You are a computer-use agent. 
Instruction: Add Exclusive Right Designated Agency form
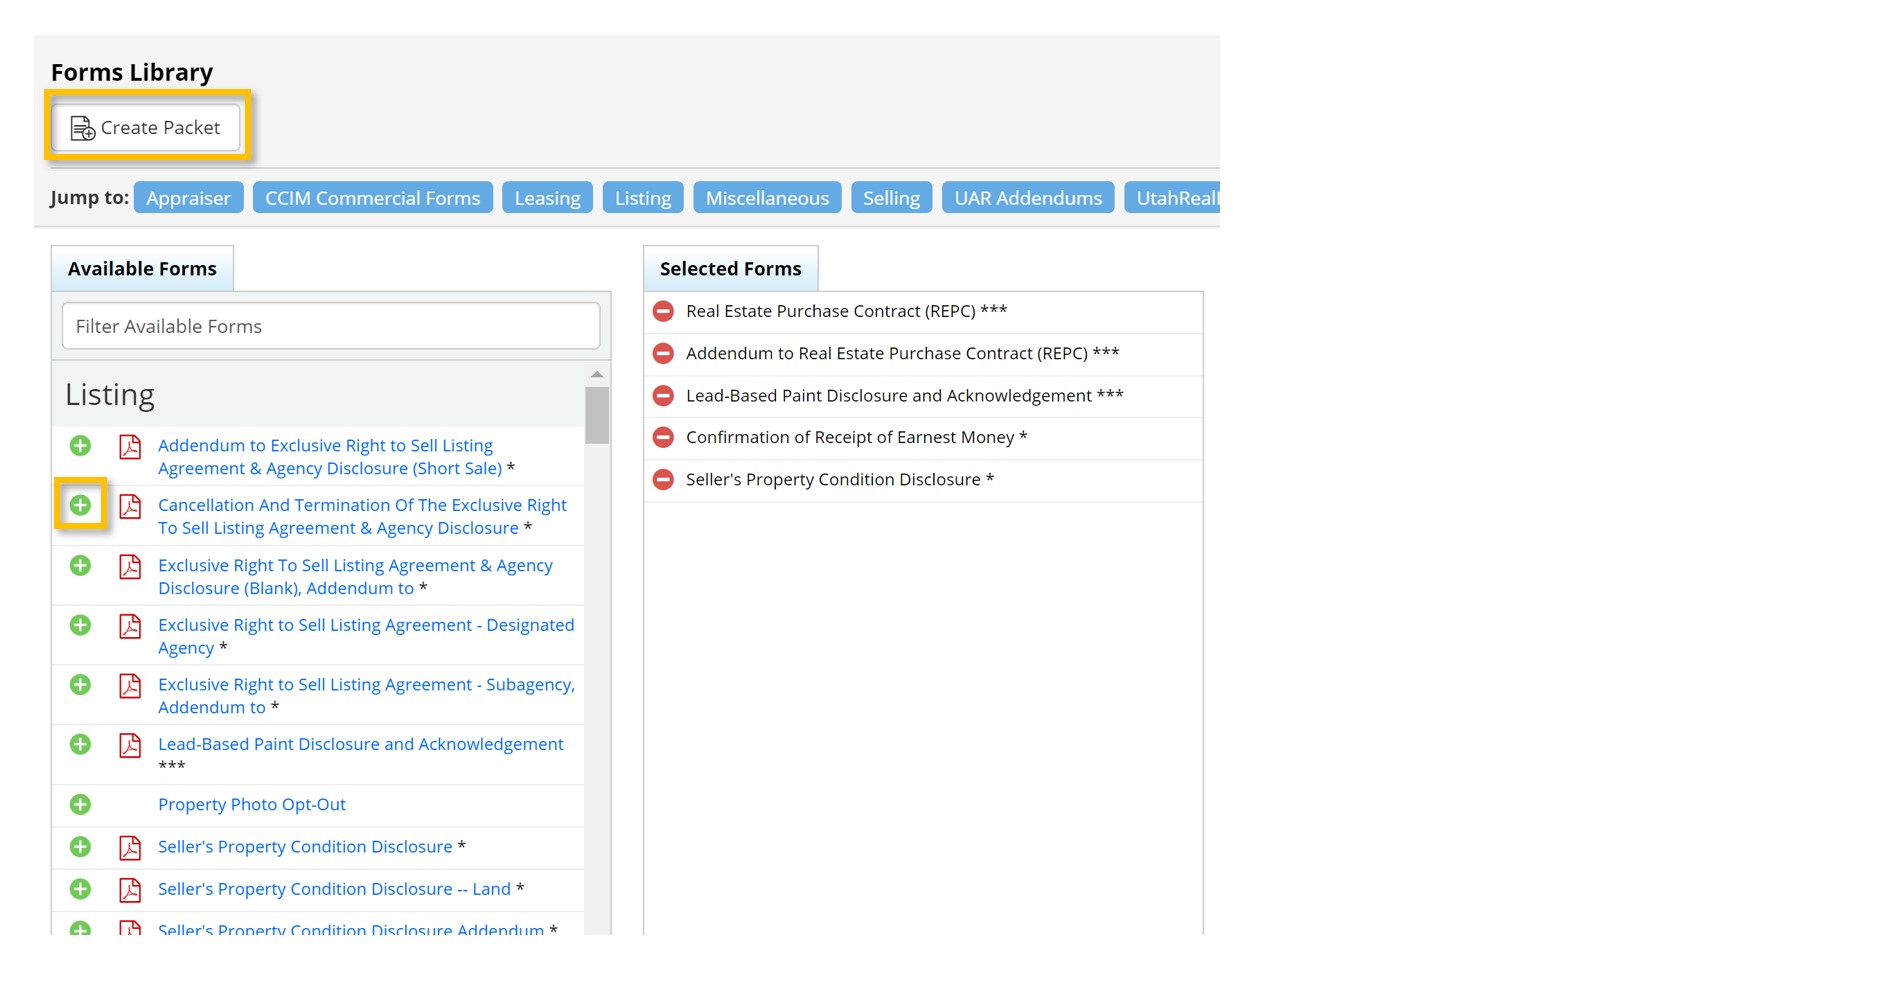(80, 626)
